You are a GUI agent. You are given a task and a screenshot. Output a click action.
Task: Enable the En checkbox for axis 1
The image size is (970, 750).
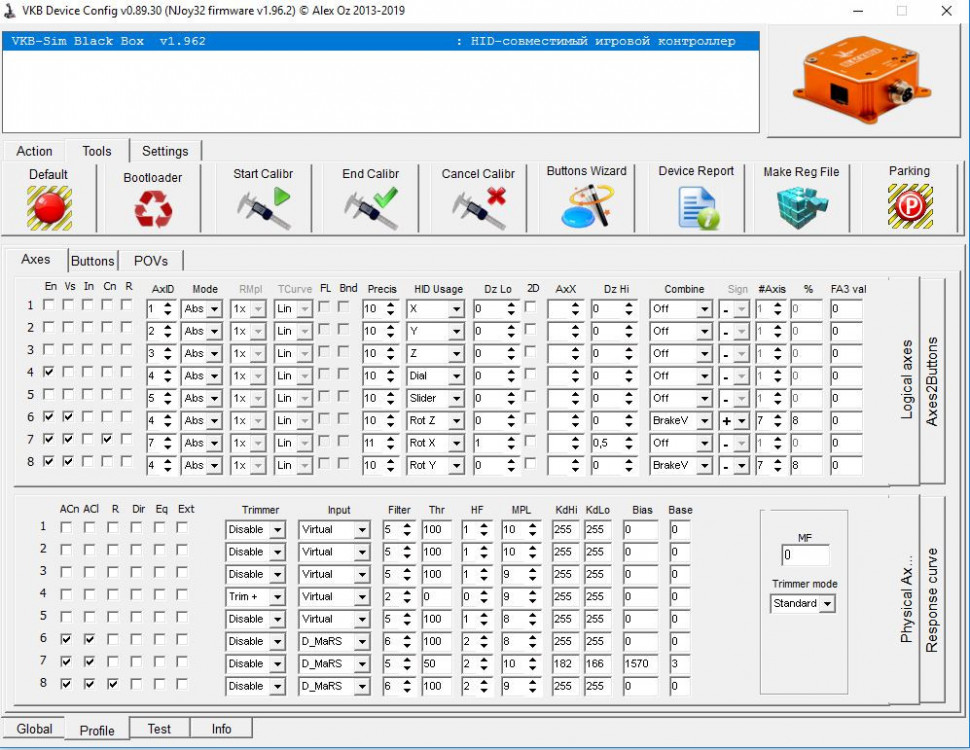point(49,306)
